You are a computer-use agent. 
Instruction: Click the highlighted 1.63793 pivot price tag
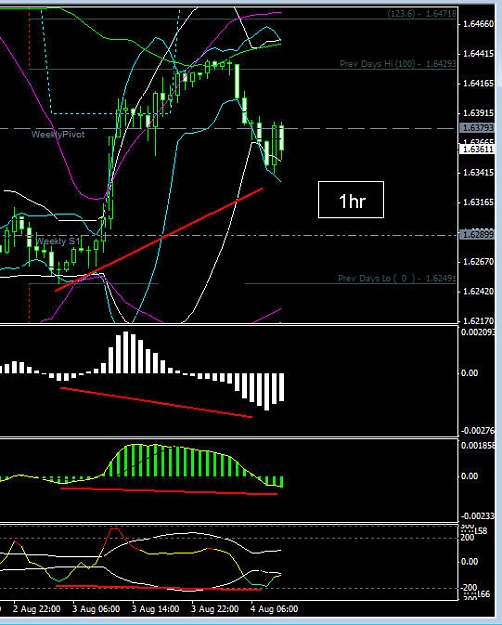(477, 128)
